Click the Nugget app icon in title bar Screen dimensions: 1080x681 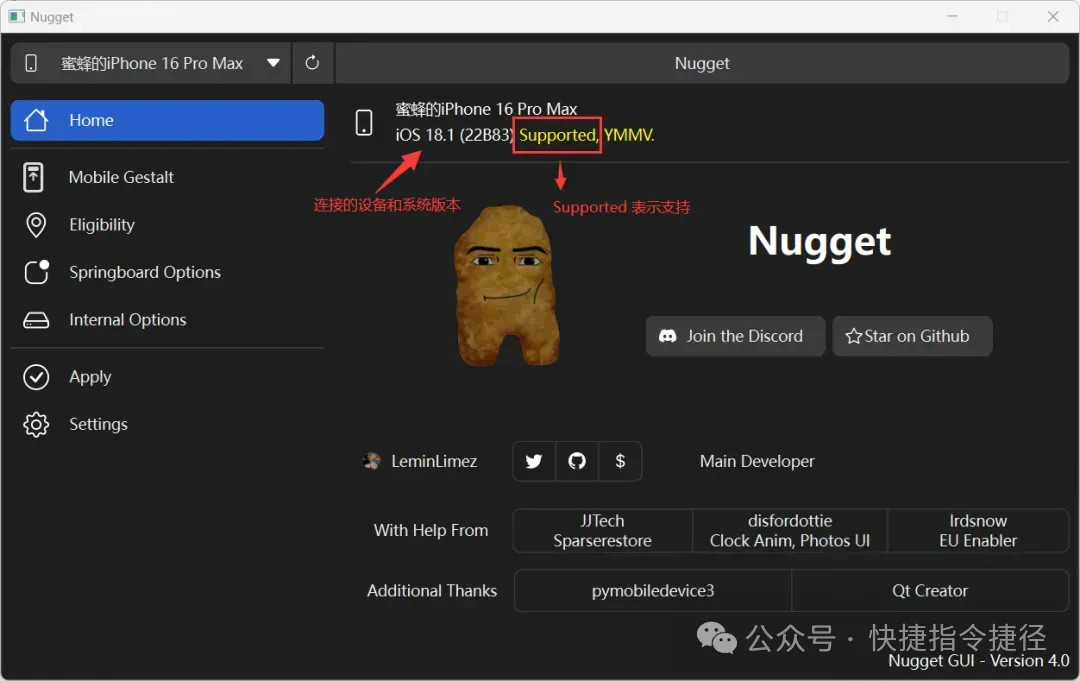[17, 17]
